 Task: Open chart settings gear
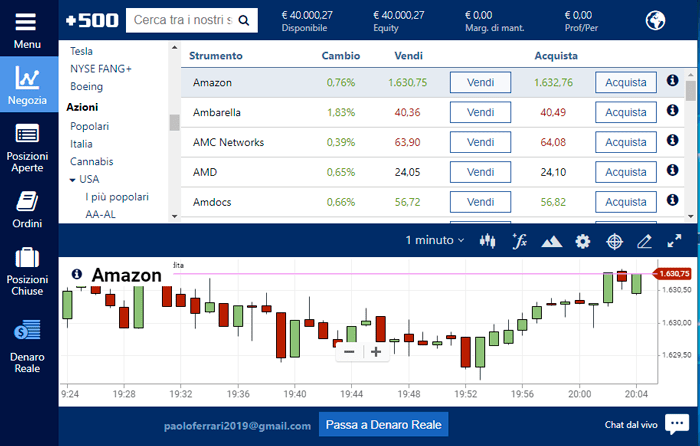pyautogui.click(x=583, y=242)
